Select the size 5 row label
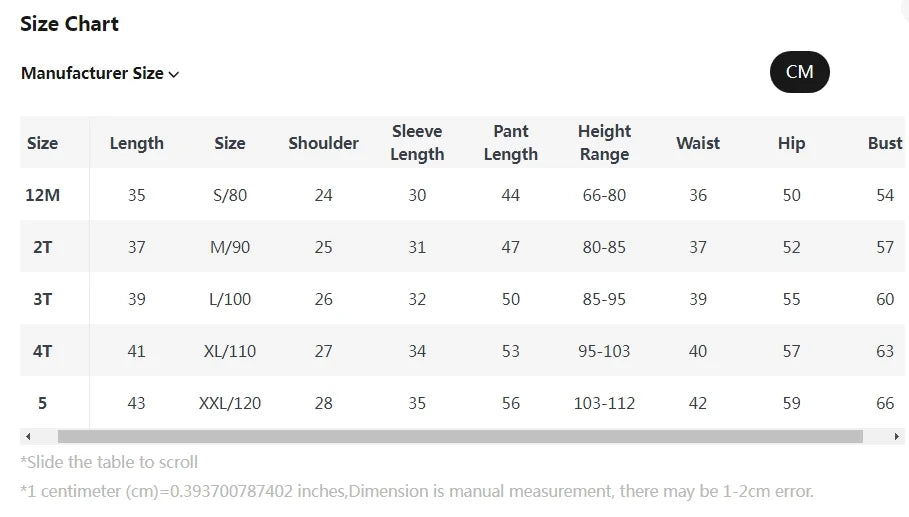909x517 pixels. click(x=43, y=403)
